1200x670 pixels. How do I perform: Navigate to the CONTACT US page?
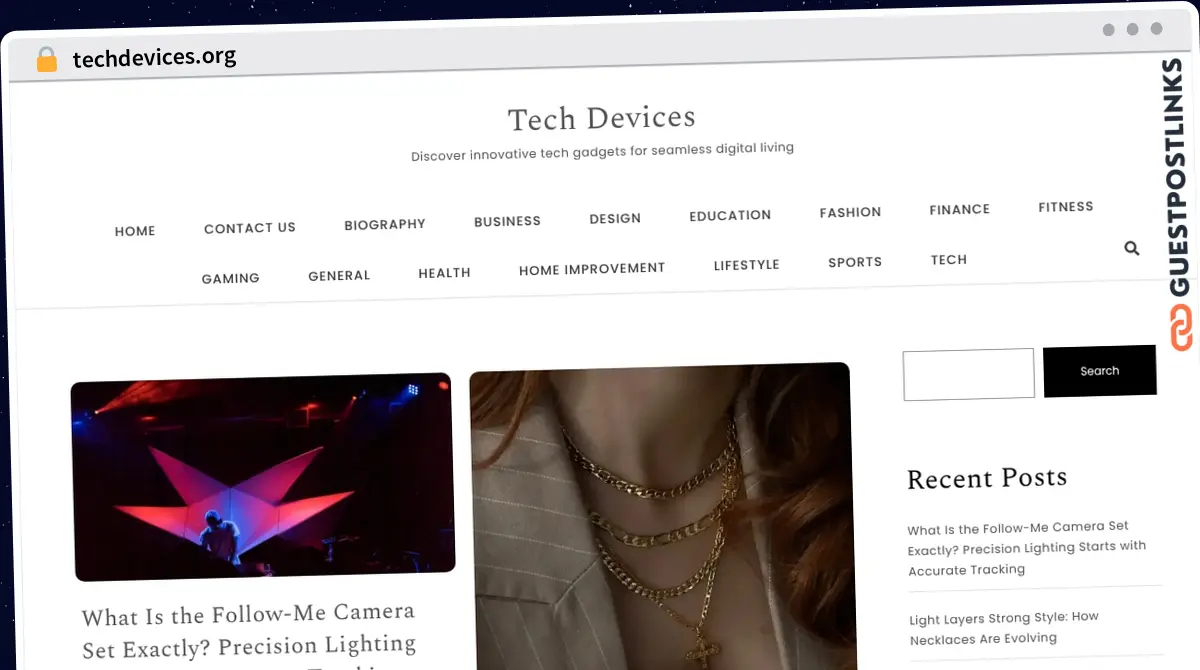click(x=249, y=227)
